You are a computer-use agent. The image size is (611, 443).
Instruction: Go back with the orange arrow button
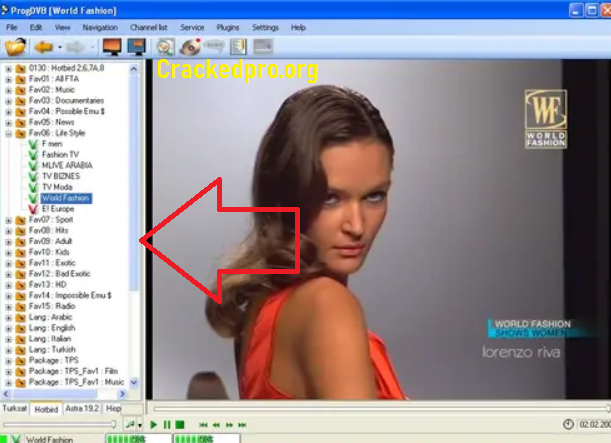44,47
